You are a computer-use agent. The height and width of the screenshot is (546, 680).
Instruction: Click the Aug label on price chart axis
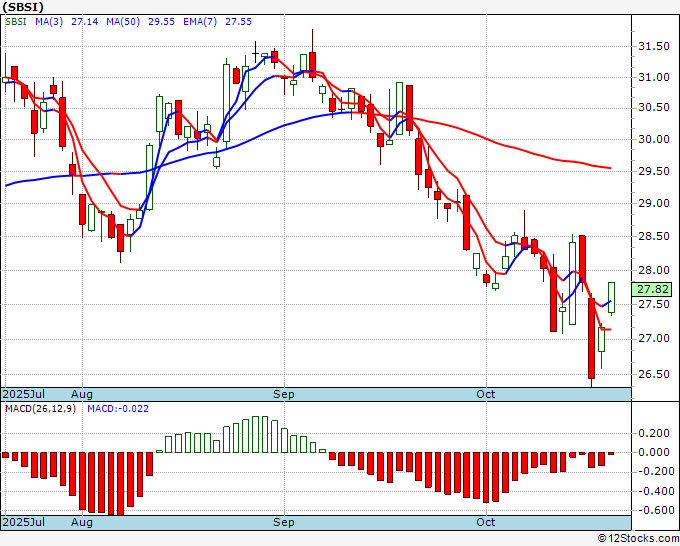[82, 394]
